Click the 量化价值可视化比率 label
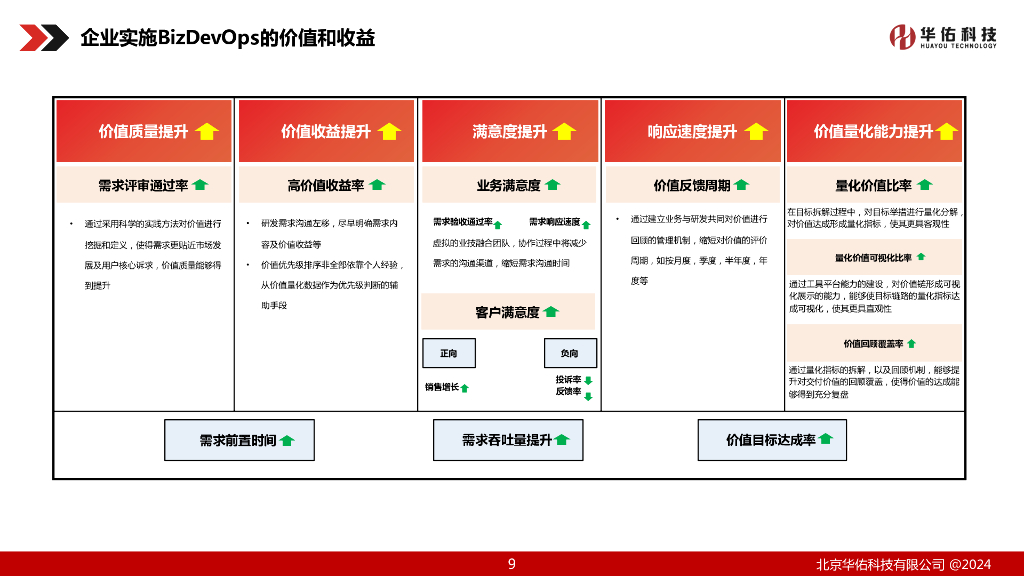The image size is (1024, 576). pos(873,258)
